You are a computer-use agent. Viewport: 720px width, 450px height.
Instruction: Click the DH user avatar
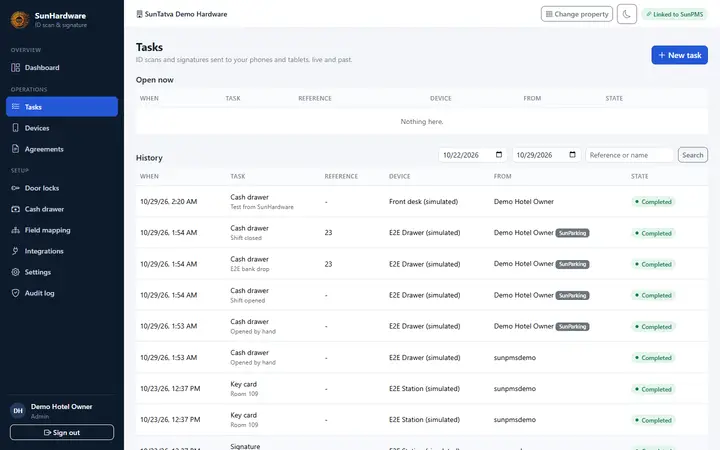click(18, 411)
